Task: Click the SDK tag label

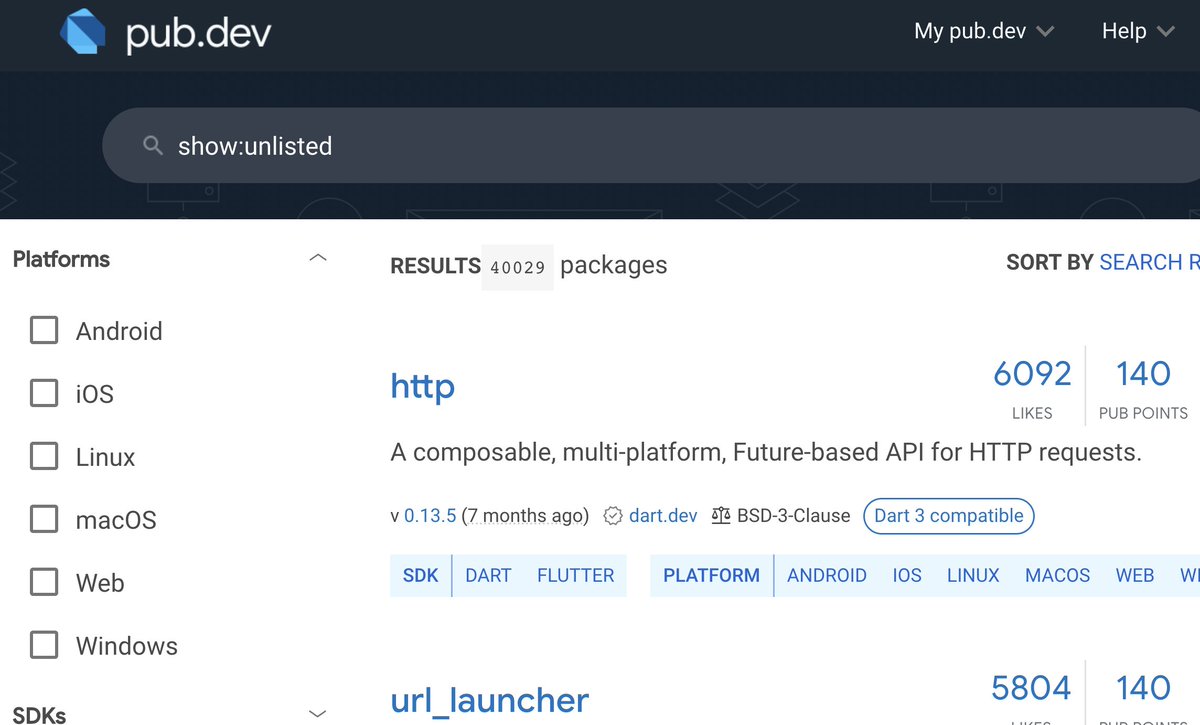Action: pos(421,576)
